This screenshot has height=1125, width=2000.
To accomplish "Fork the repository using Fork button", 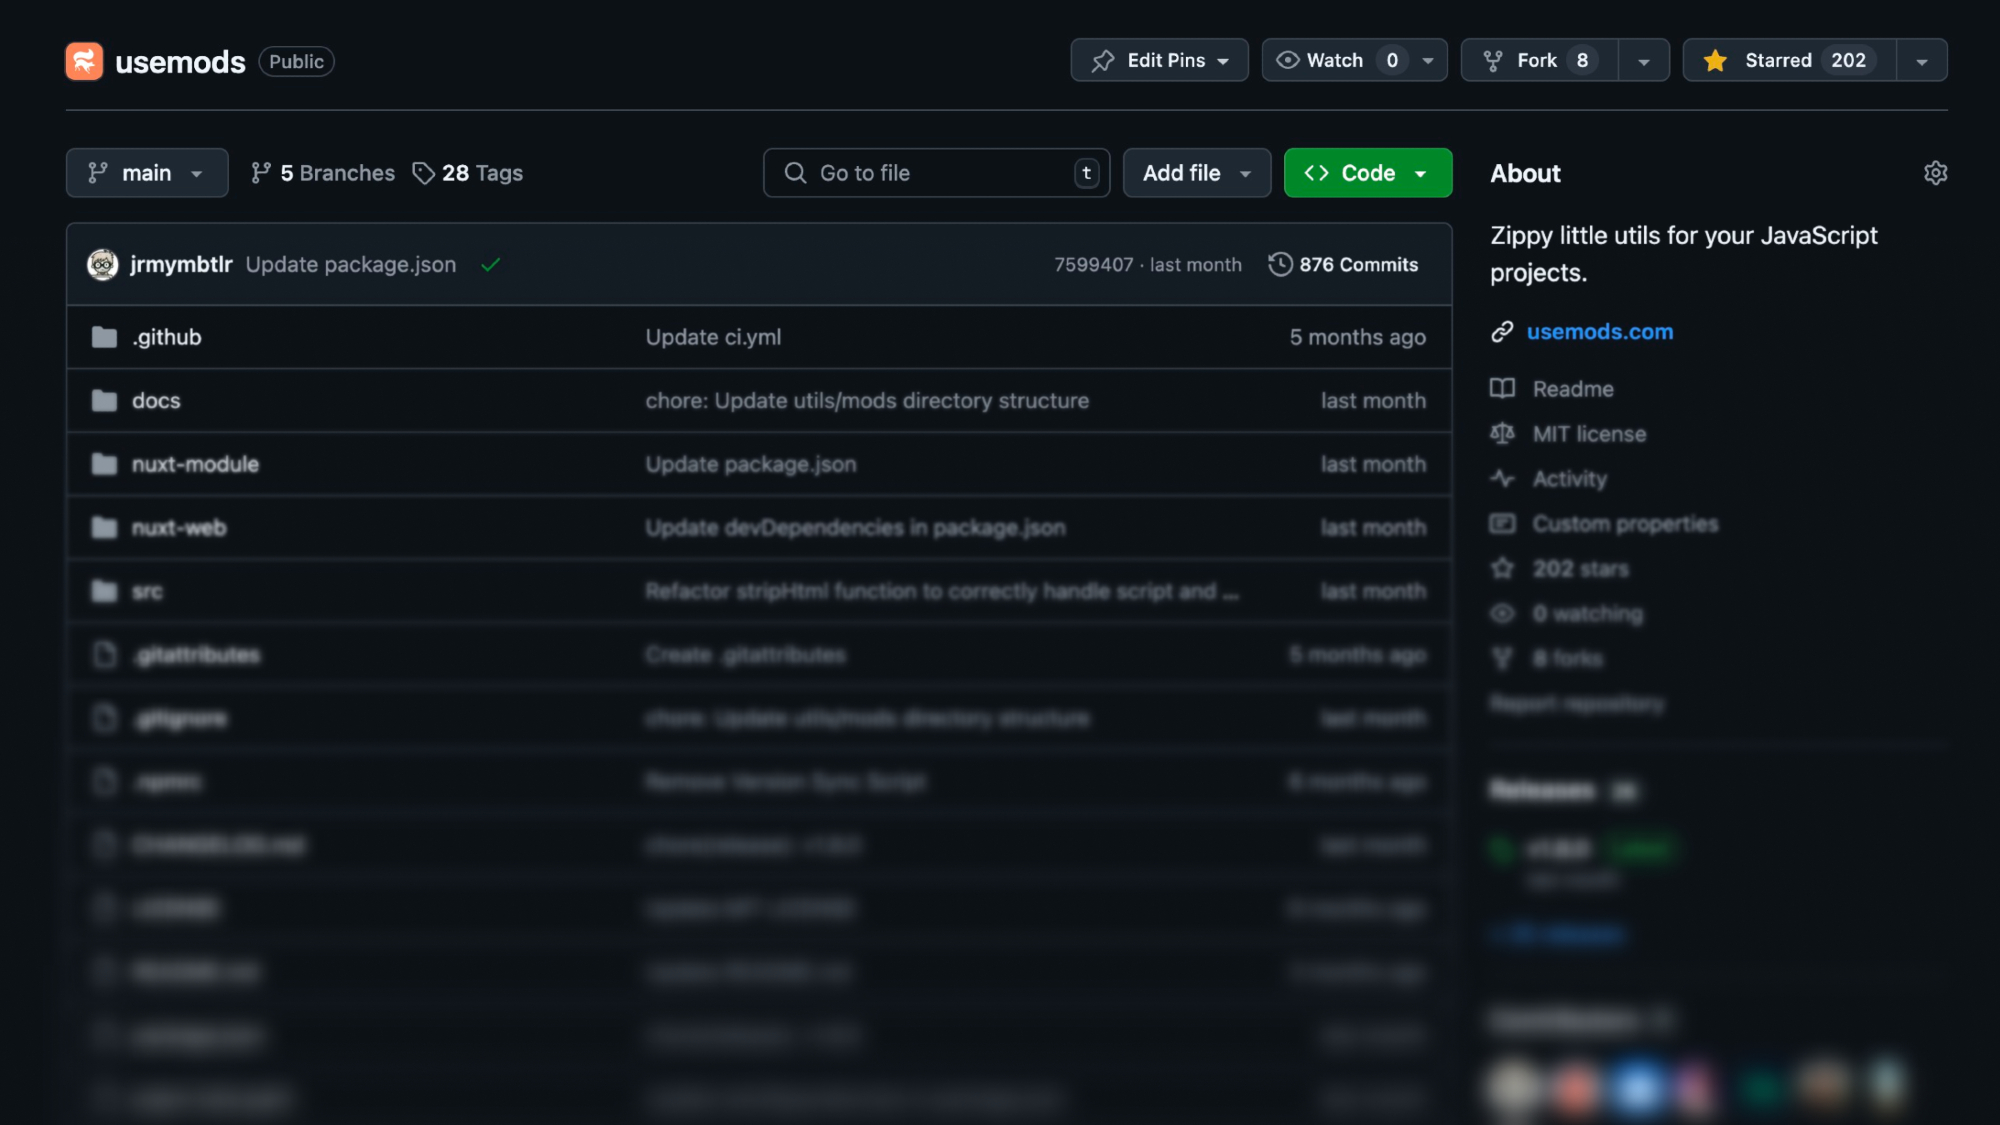I will pos(1538,60).
